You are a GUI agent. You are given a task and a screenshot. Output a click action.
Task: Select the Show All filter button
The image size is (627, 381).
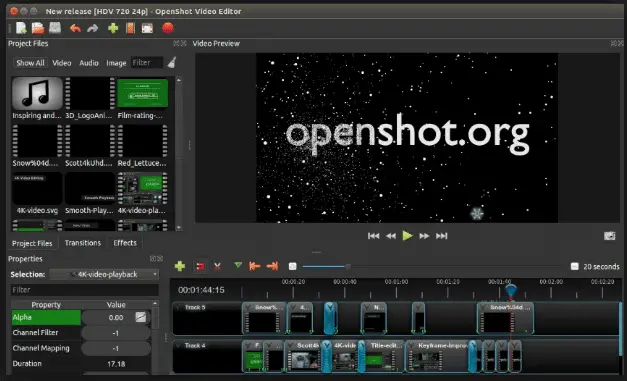point(30,63)
